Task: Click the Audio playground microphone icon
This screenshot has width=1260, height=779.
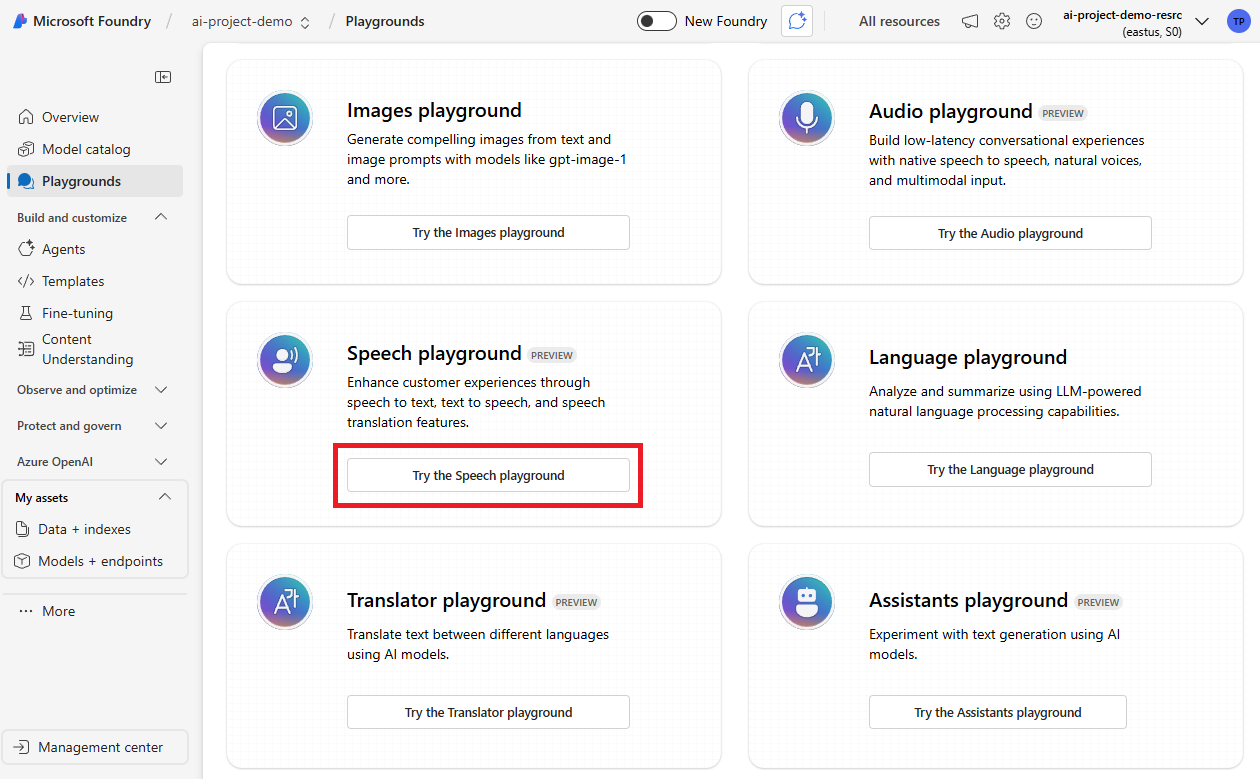Action: (807, 118)
